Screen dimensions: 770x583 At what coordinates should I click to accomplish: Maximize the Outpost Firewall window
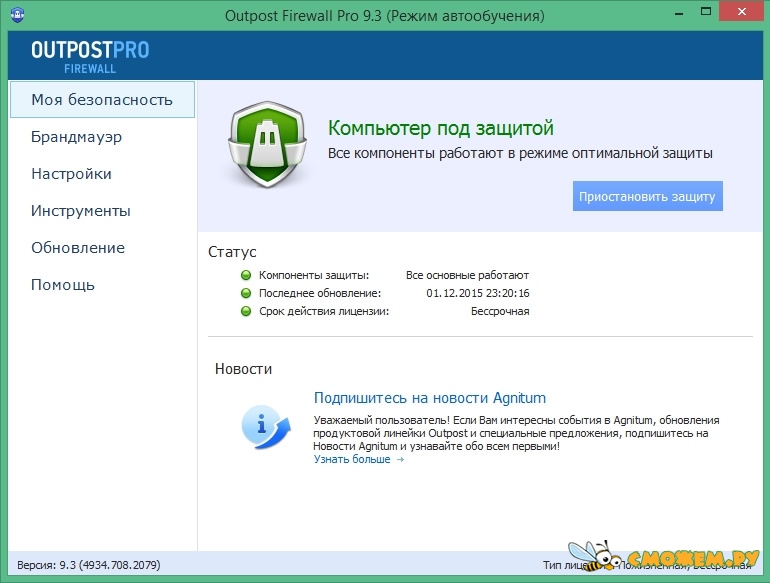tap(706, 12)
